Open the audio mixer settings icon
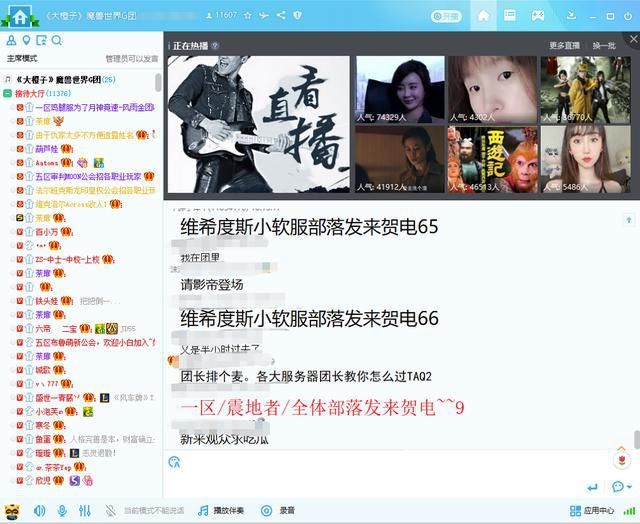This screenshot has width=640, height=524. click(84, 511)
